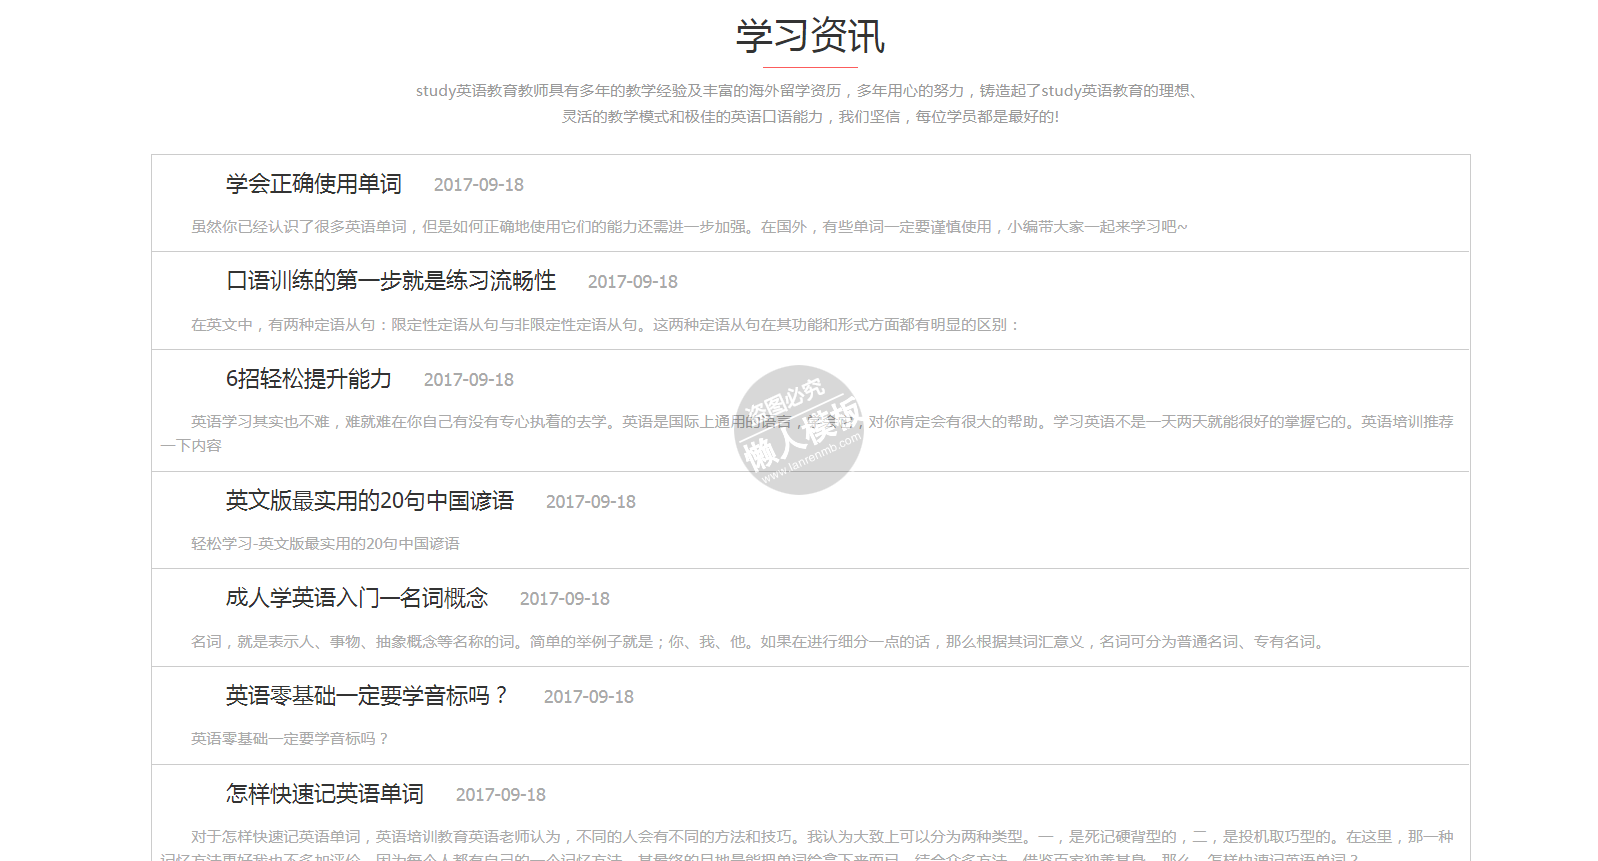The height and width of the screenshot is (861, 1598).
Task: Open the article 成人学英语入门—名词概念
Action: [356, 598]
